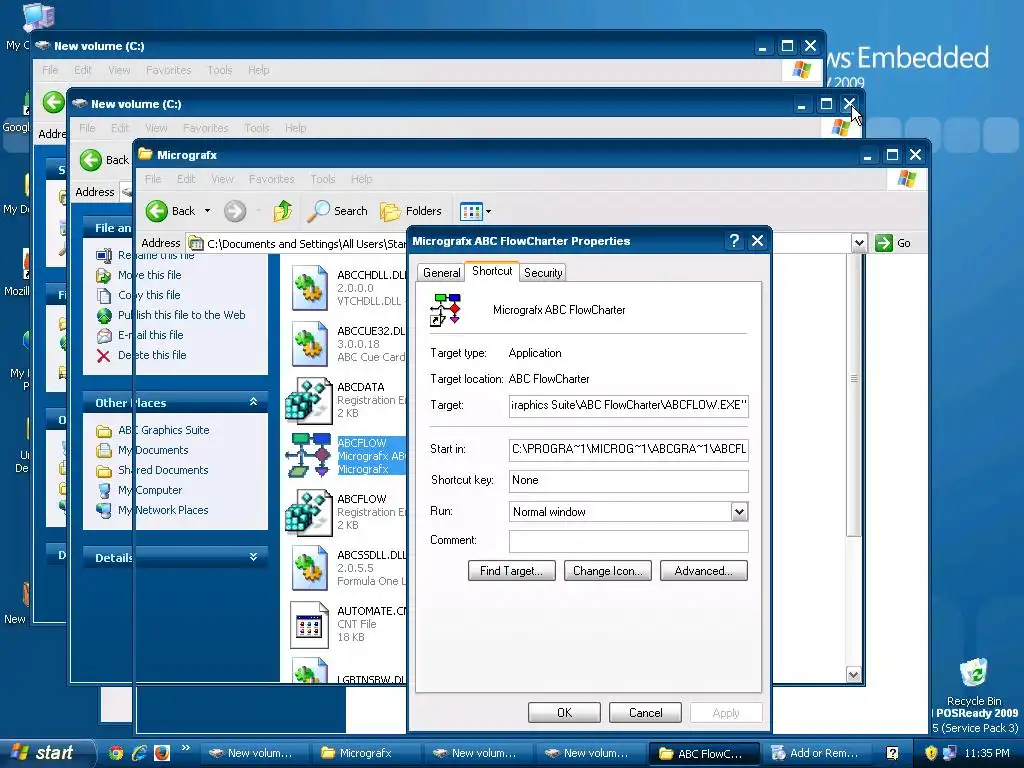Screen dimensions: 1024x768
Task: Open Search in Micrografx toolbar
Action: (x=338, y=211)
